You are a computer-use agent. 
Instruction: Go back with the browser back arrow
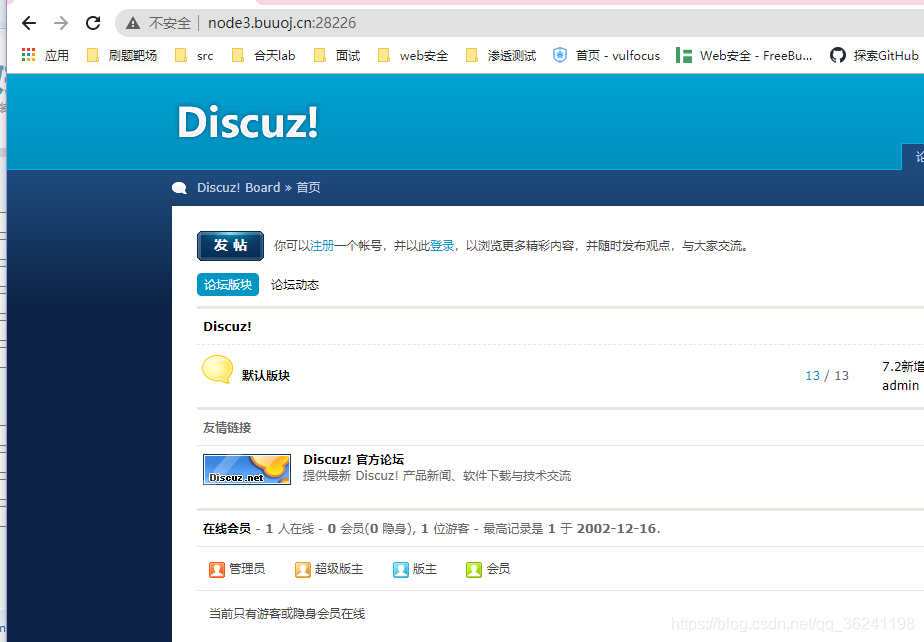29,23
